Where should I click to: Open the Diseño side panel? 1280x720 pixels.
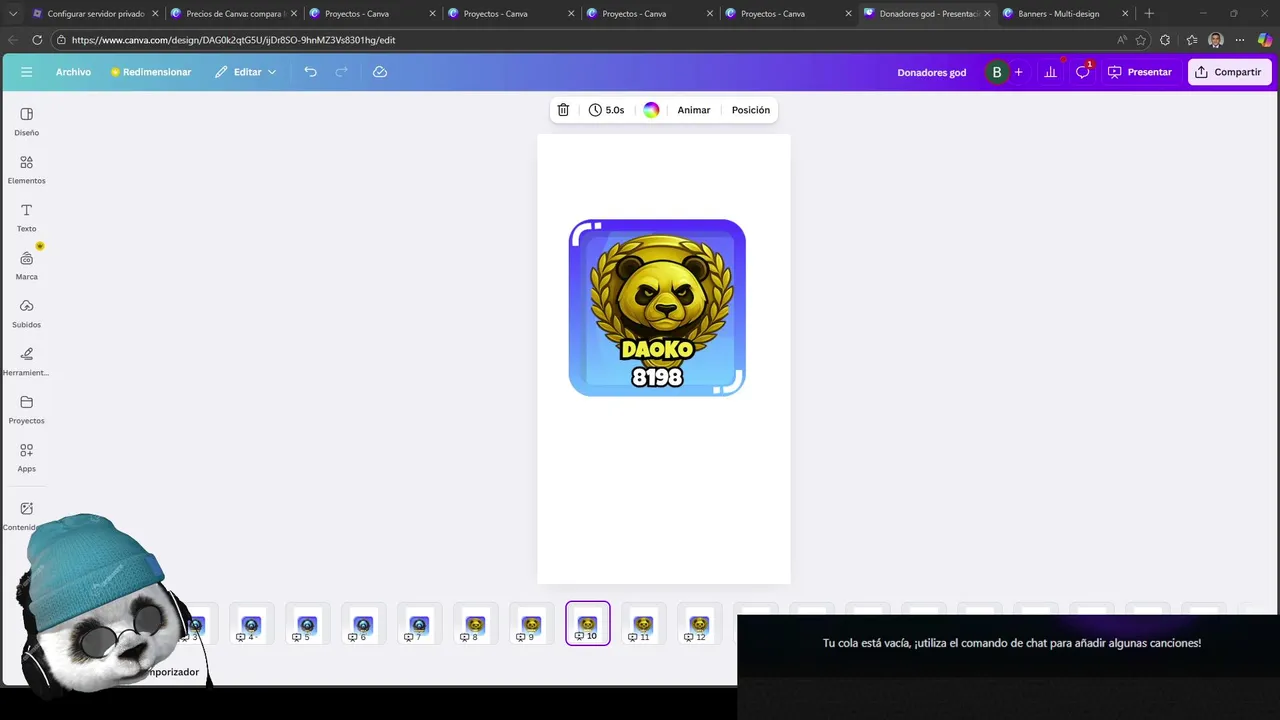[x=27, y=122]
